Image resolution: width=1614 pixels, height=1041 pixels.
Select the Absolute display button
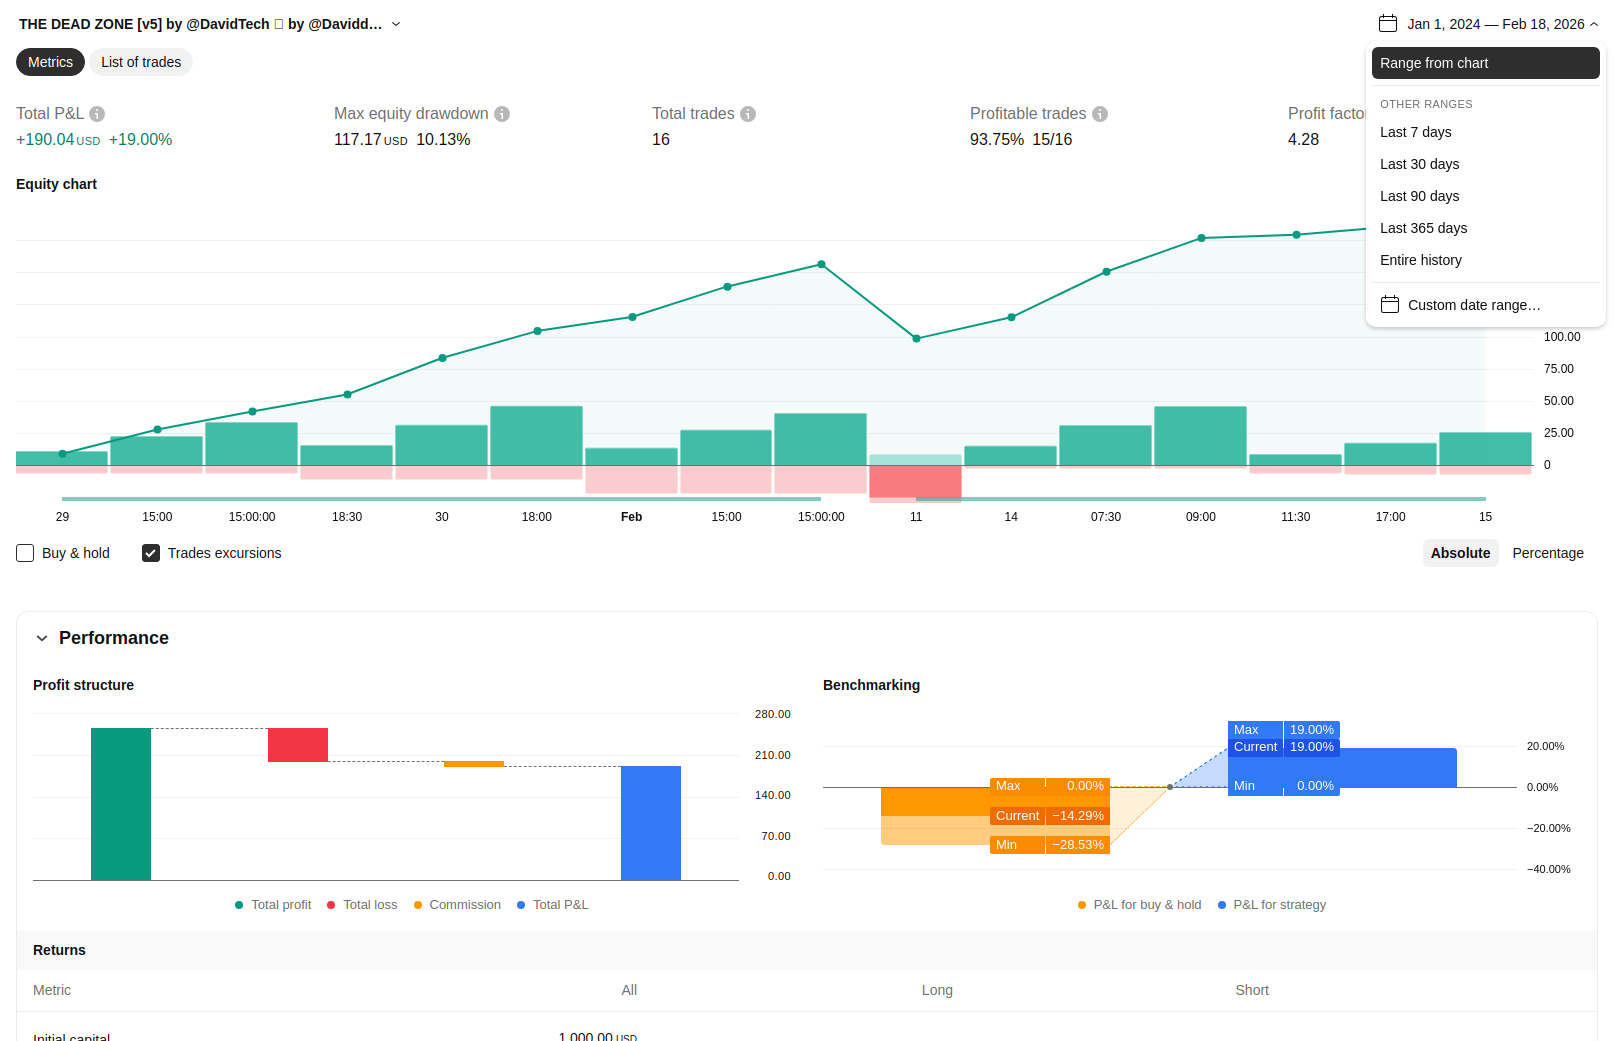pos(1460,553)
